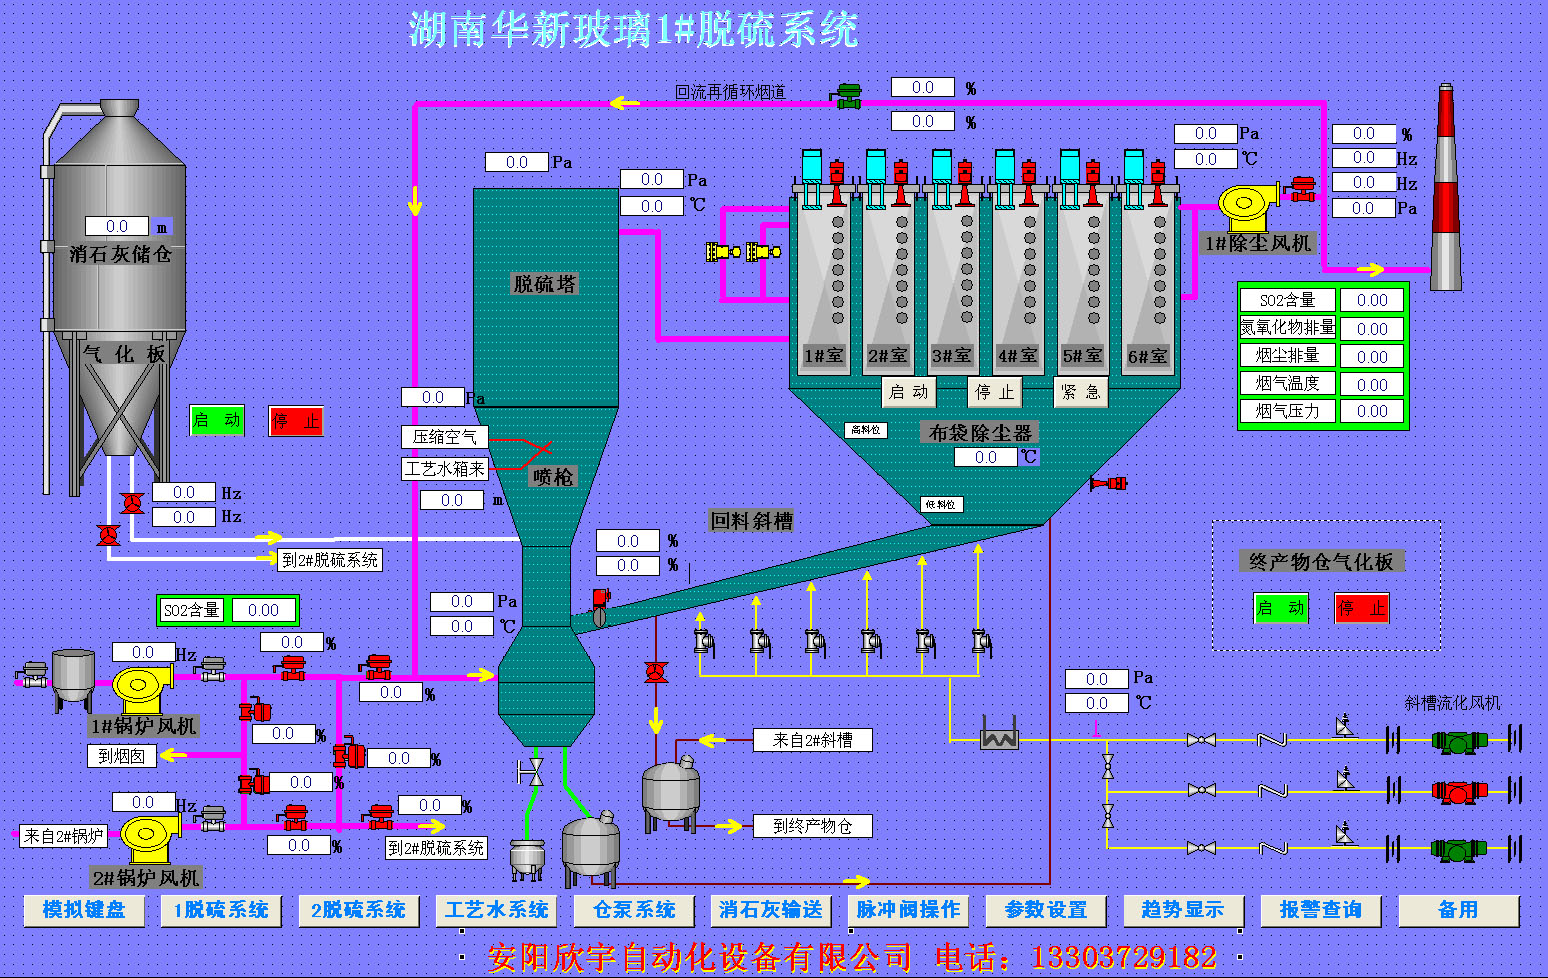Click the last fluidizing valve under return chute
The image size is (1548, 978).
(x=982, y=640)
